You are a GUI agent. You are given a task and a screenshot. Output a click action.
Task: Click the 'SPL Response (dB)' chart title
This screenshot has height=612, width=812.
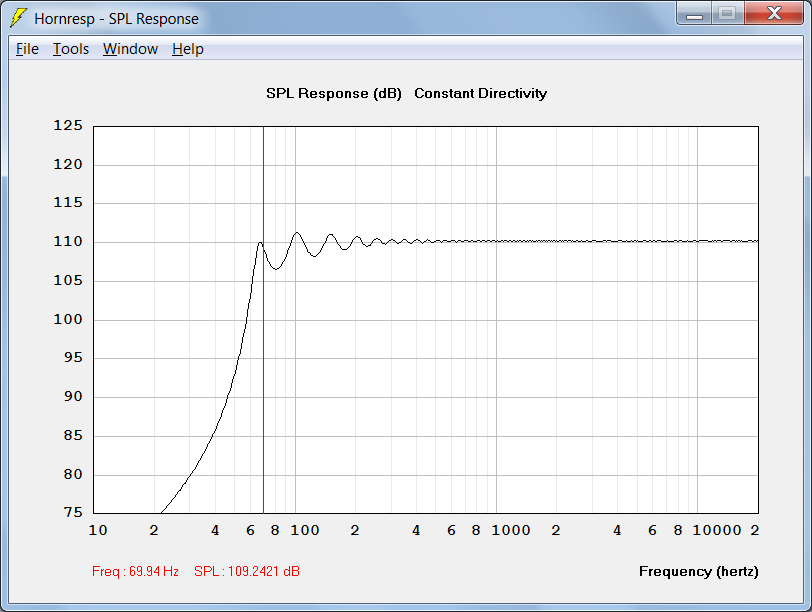click(x=334, y=94)
